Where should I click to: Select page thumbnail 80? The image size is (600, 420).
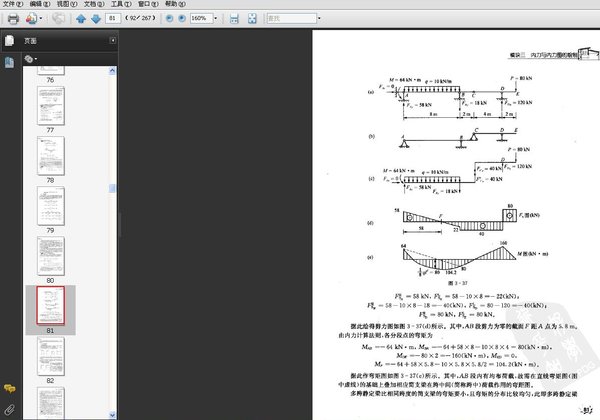[51, 256]
